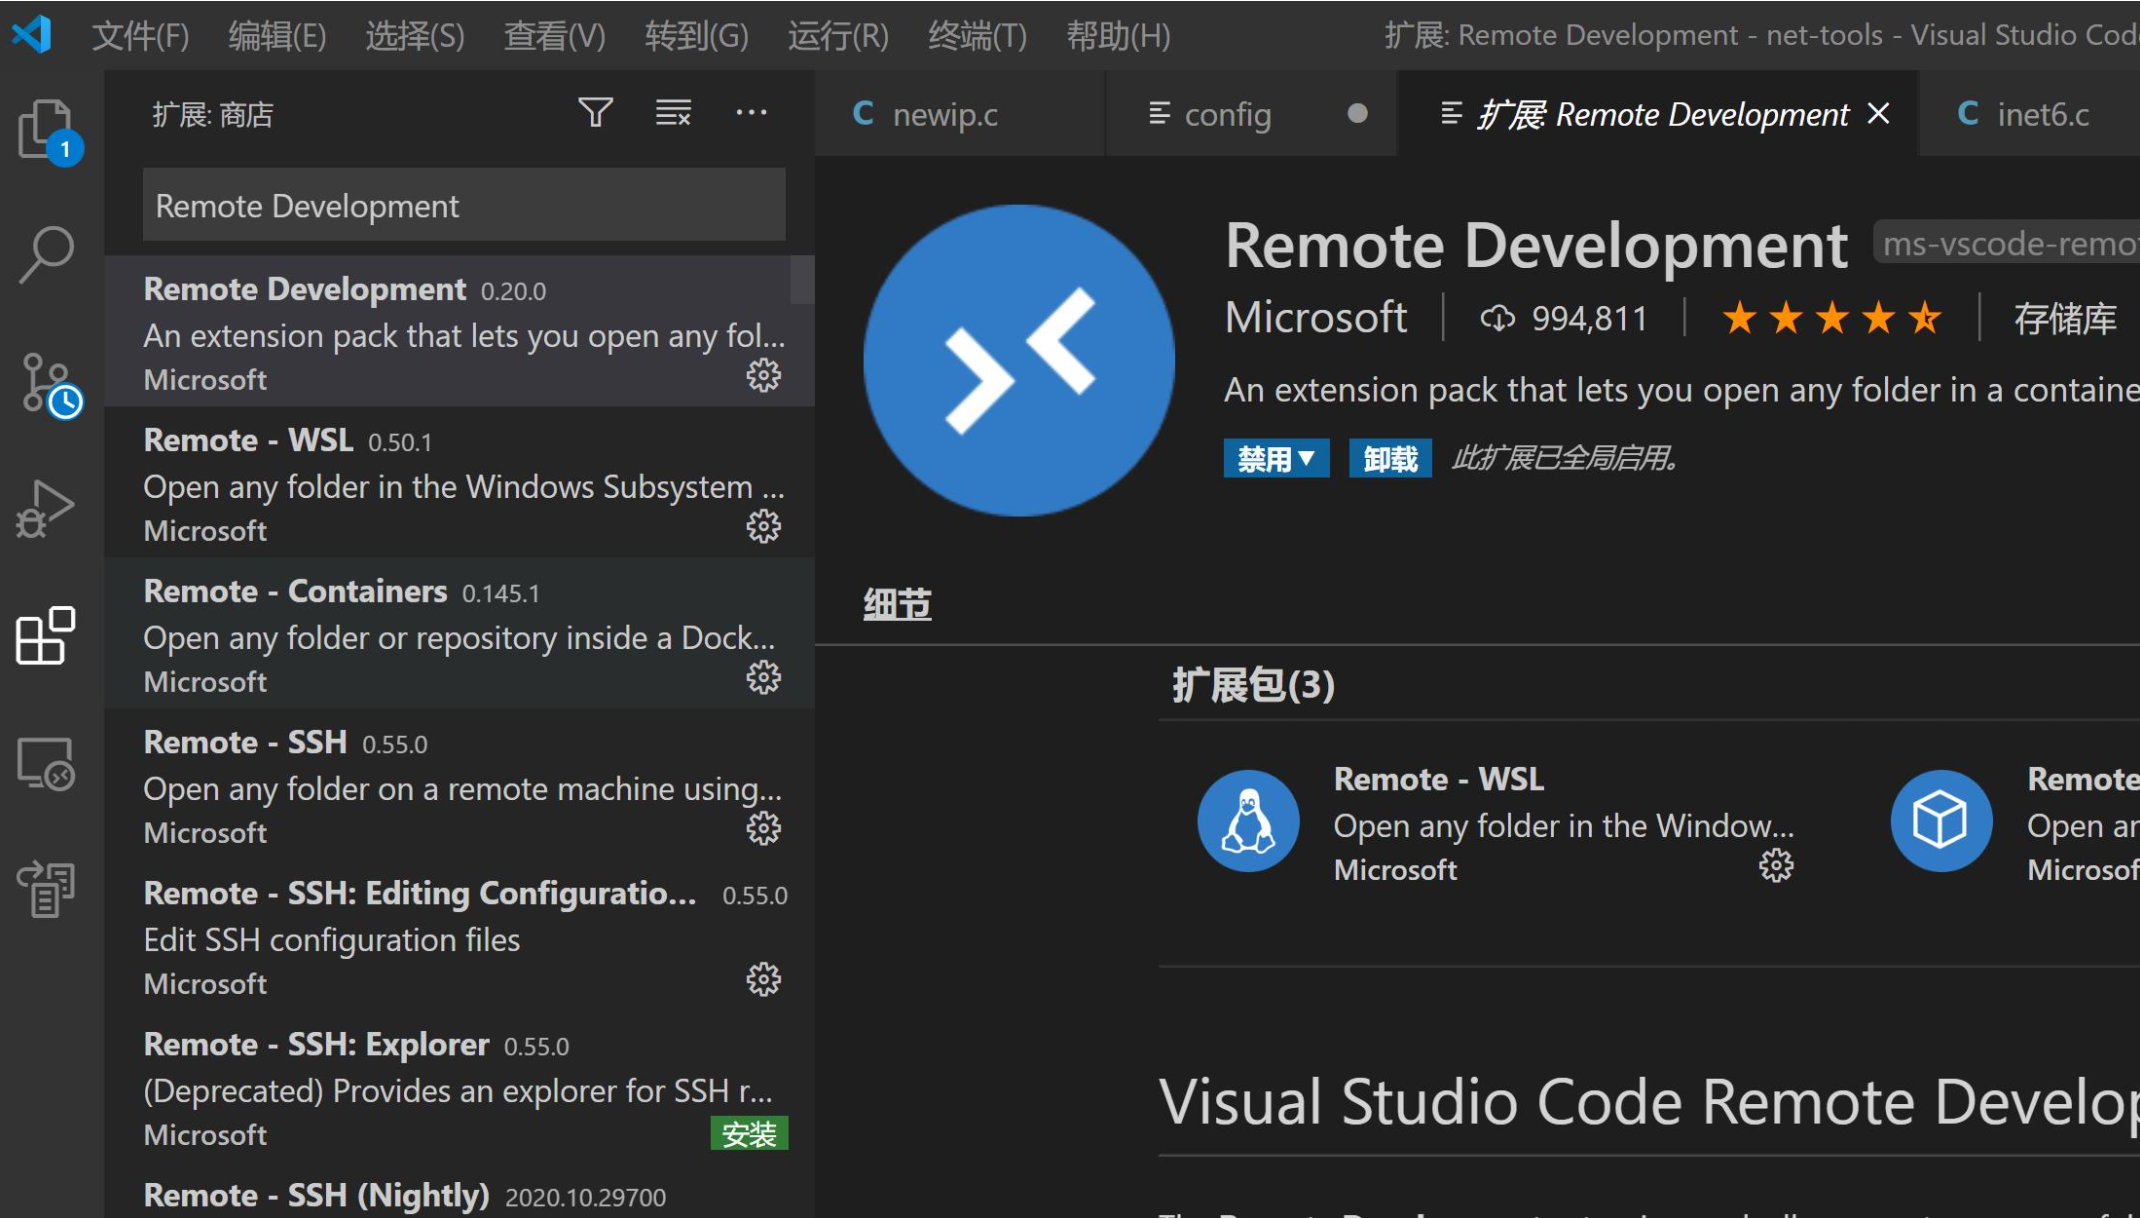Open the 转到(G) menu
This screenshot has height=1218, width=2140.
click(x=697, y=36)
